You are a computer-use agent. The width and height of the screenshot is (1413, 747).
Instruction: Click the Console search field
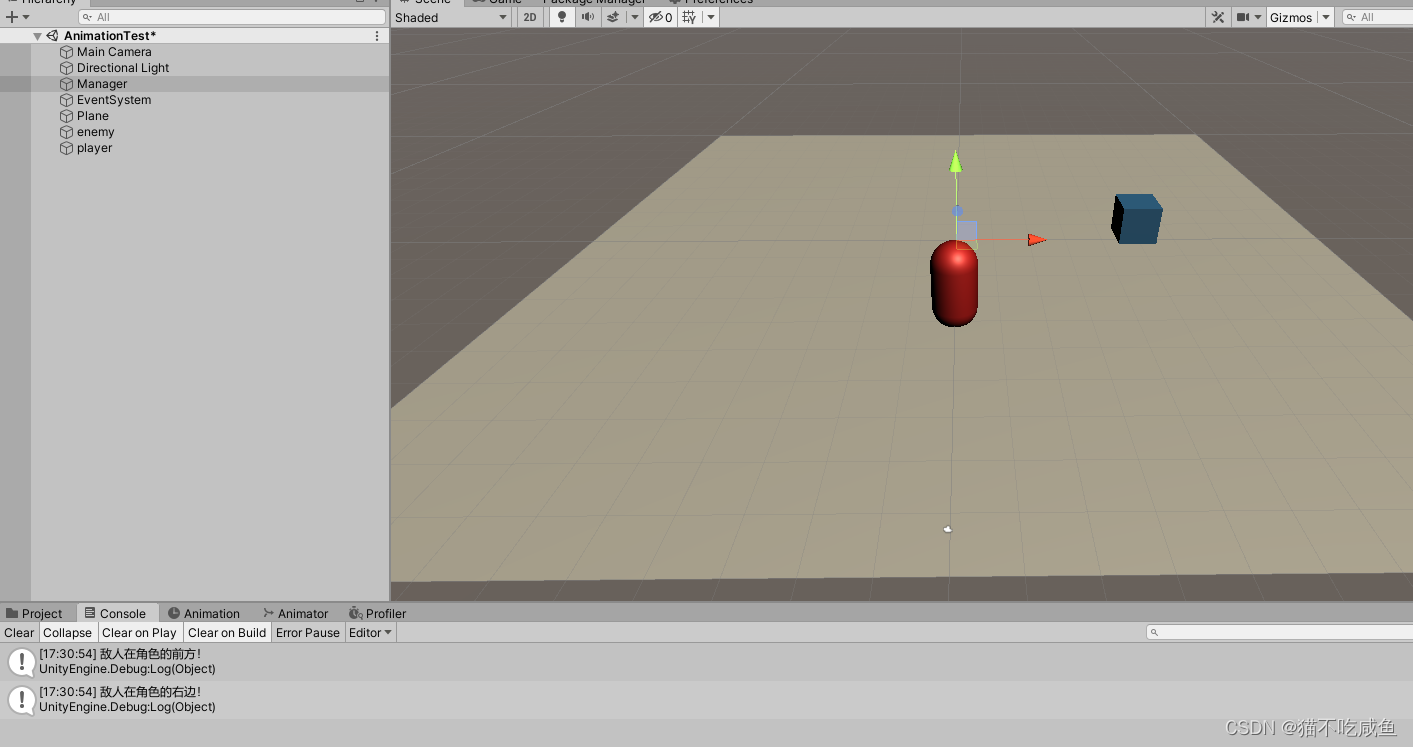tap(1279, 632)
